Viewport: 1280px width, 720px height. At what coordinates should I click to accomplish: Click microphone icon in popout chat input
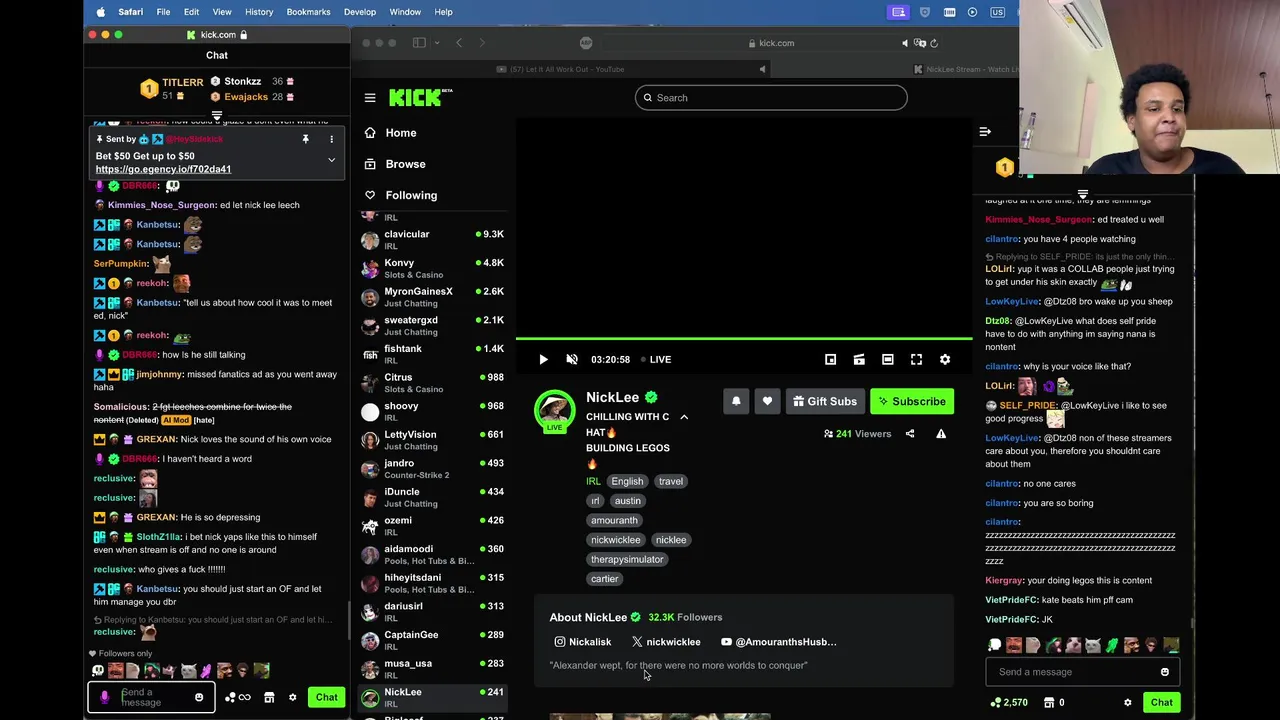pyautogui.click(x=104, y=697)
